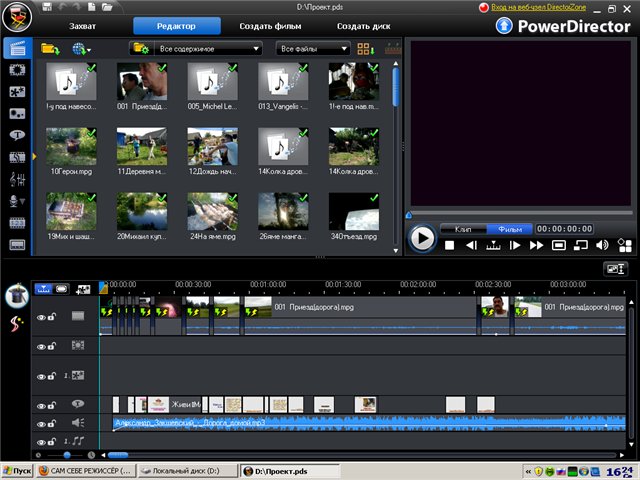Viewport: 640px width, 480px height.
Task: Click the import media folder icon
Action: (x=50, y=47)
